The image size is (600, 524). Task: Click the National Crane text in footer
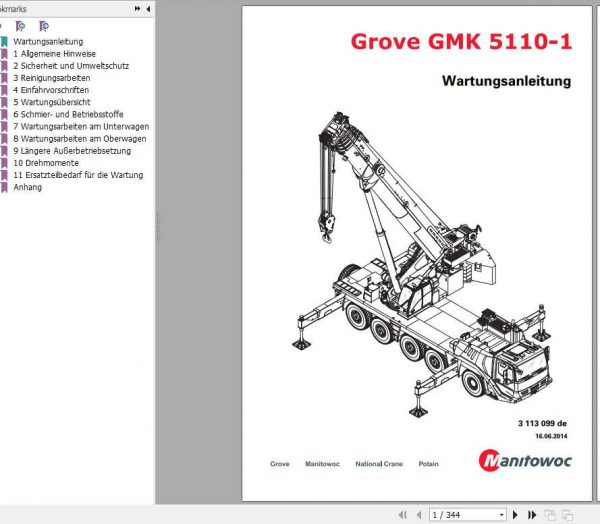(x=379, y=464)
